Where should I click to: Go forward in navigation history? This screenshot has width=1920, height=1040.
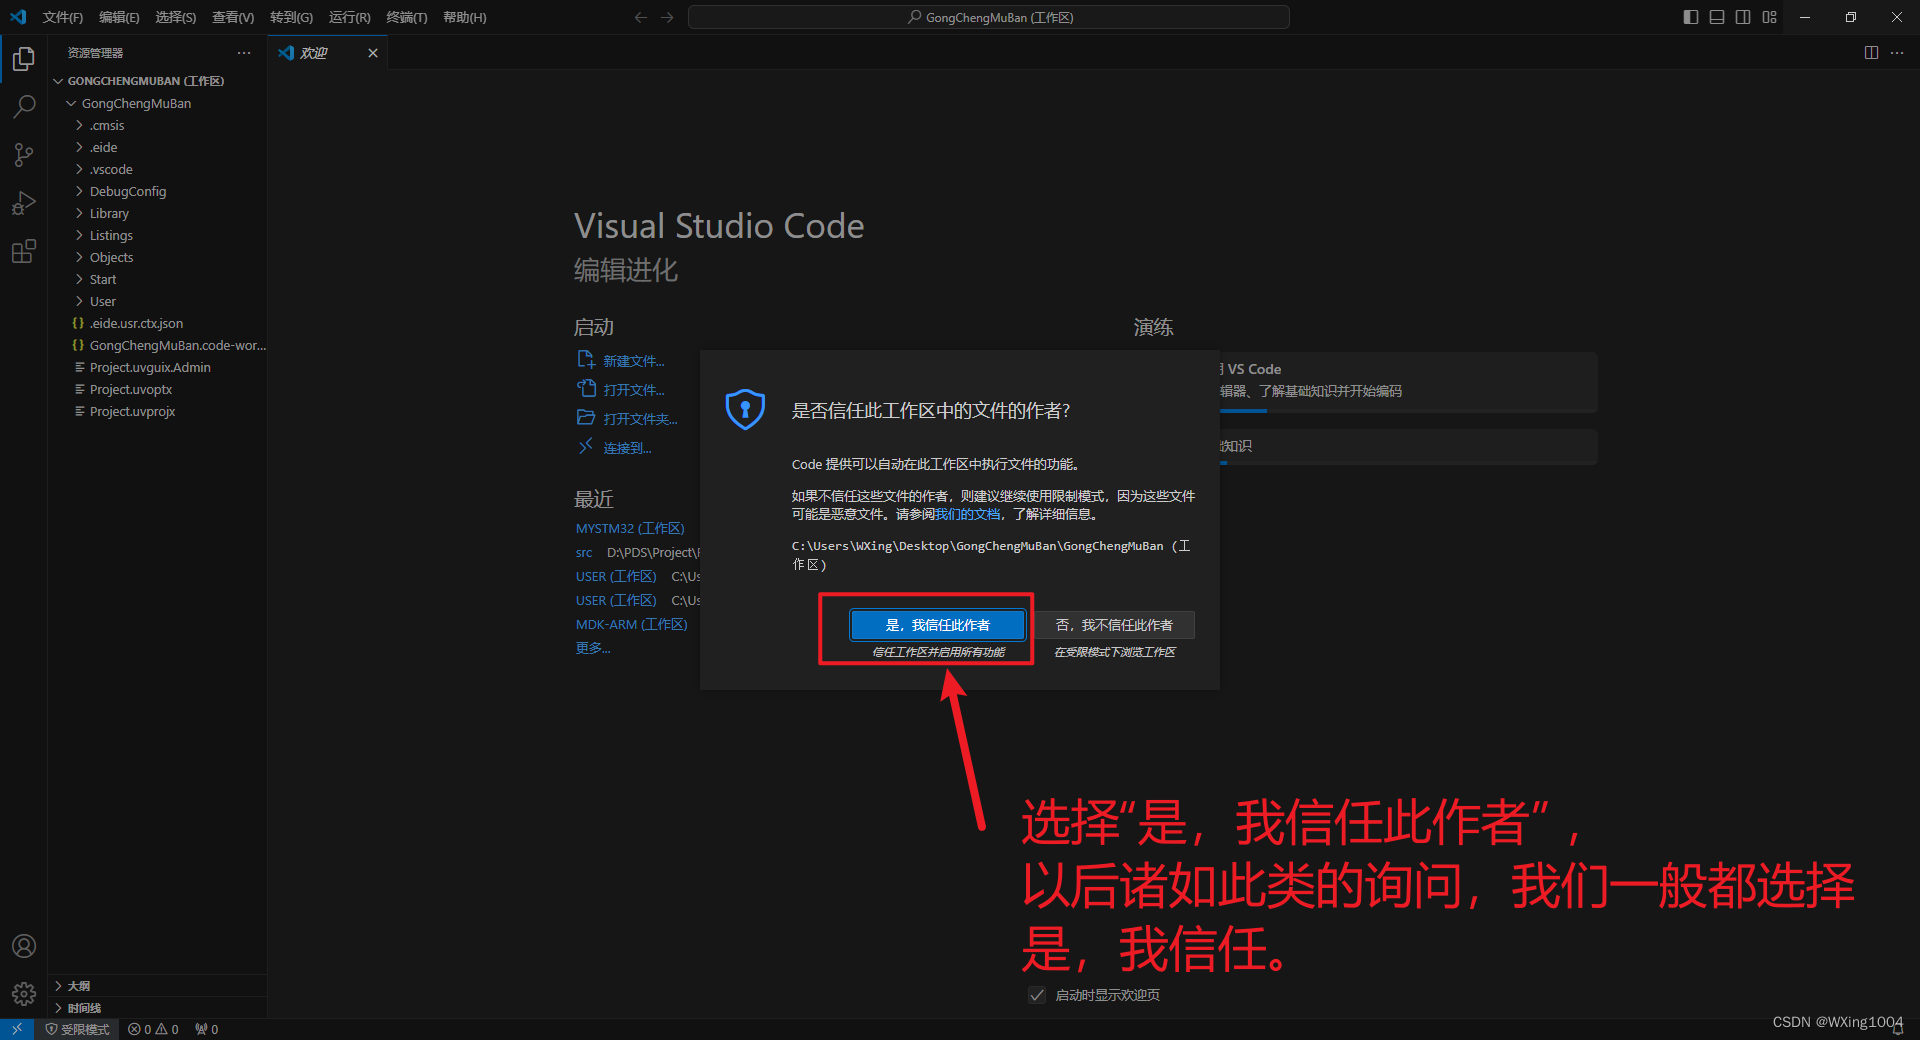click(667, 17)
